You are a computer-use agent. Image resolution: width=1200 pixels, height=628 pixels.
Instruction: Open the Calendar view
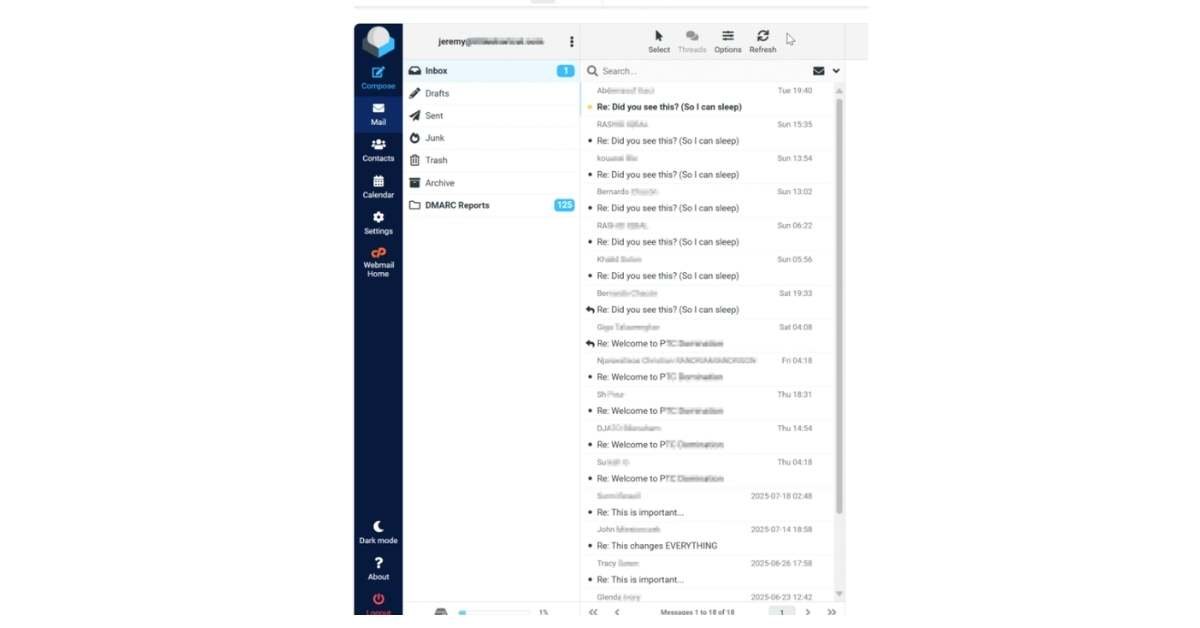378,187
